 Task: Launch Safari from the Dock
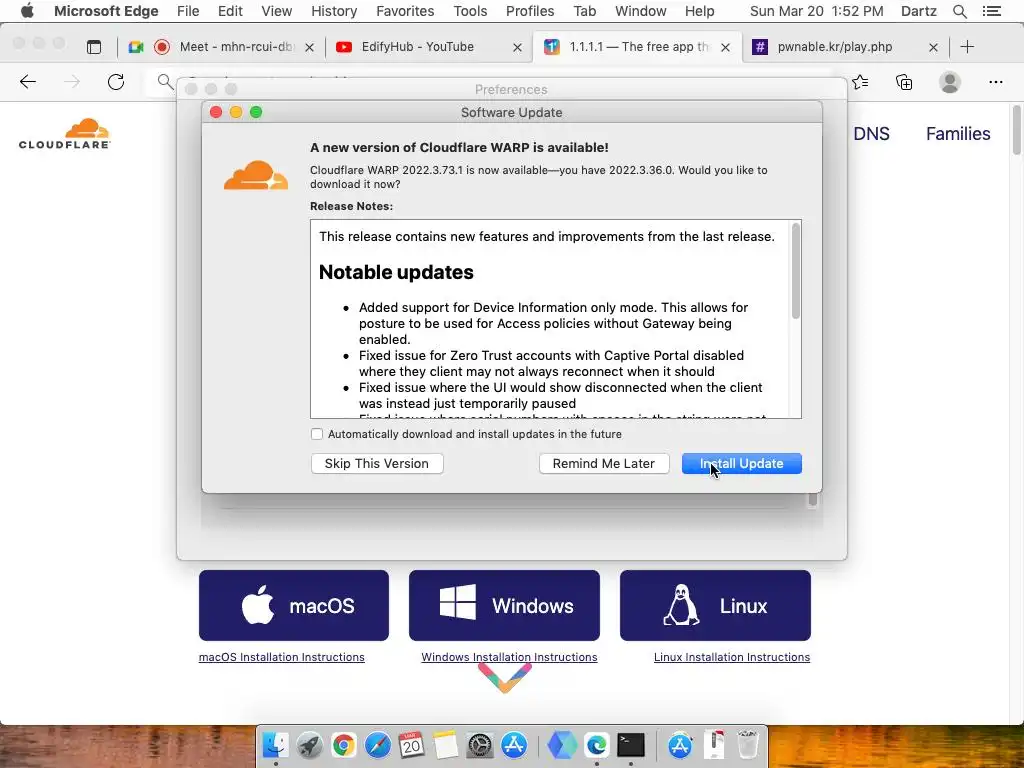click(x=377, y=744)
